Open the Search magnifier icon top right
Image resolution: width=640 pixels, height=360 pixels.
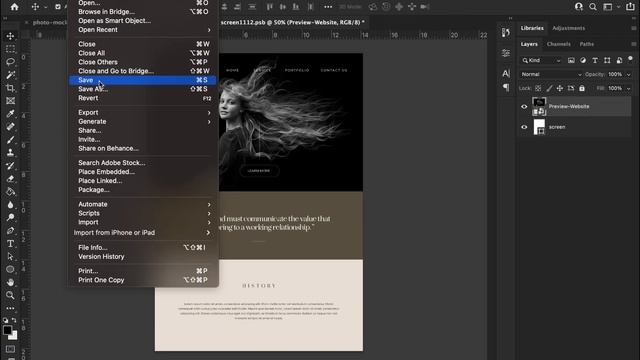[x=593, y=7]
